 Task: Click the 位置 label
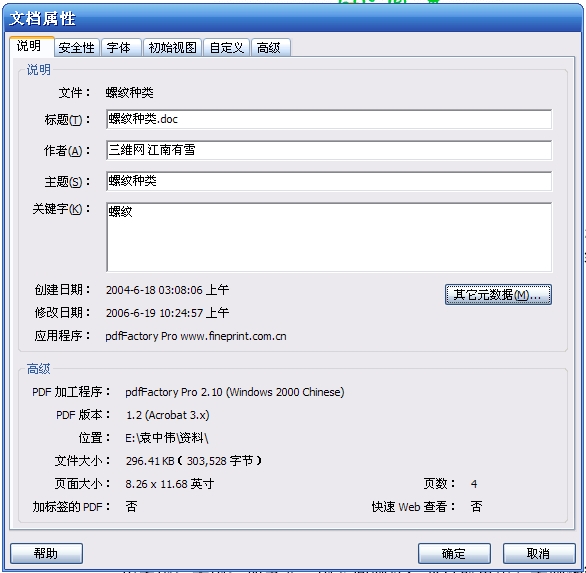[x=94, y=438]
